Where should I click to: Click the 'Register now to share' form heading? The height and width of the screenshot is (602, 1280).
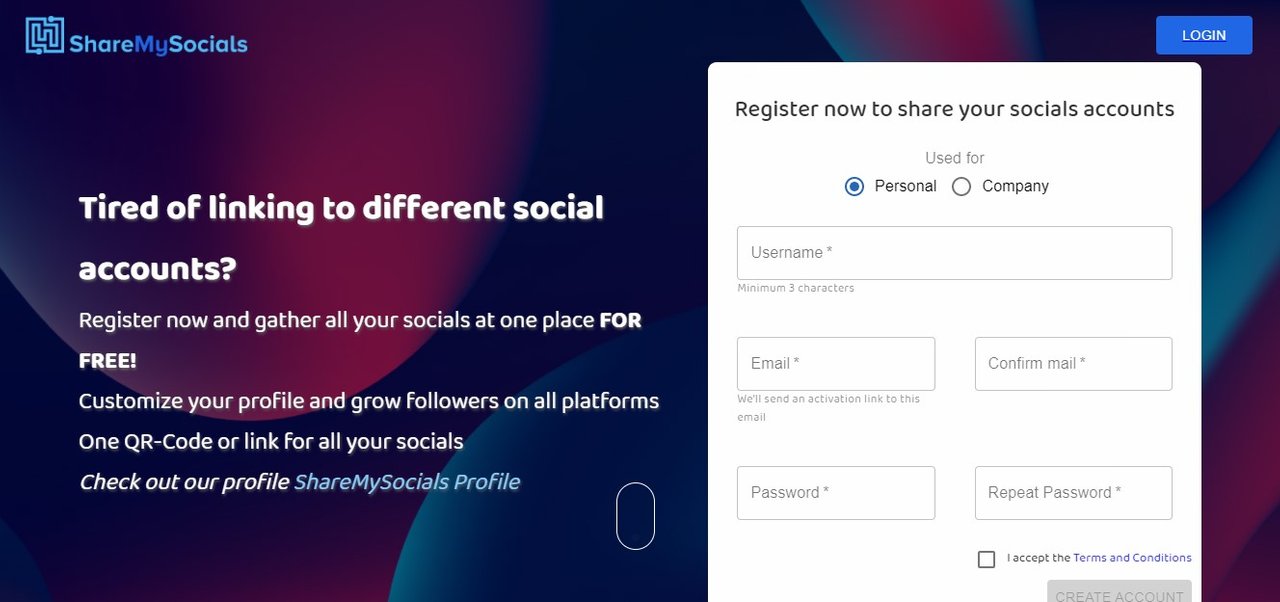954,109
